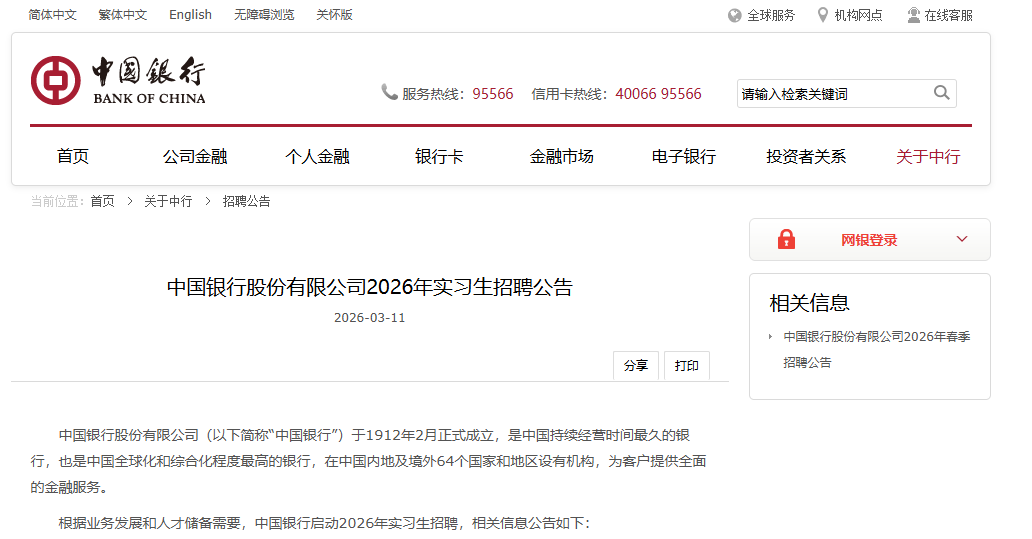Viewport: 1032px width, 539px height.
Task: Click the service hotline number 95566
Action: (492, 94)
